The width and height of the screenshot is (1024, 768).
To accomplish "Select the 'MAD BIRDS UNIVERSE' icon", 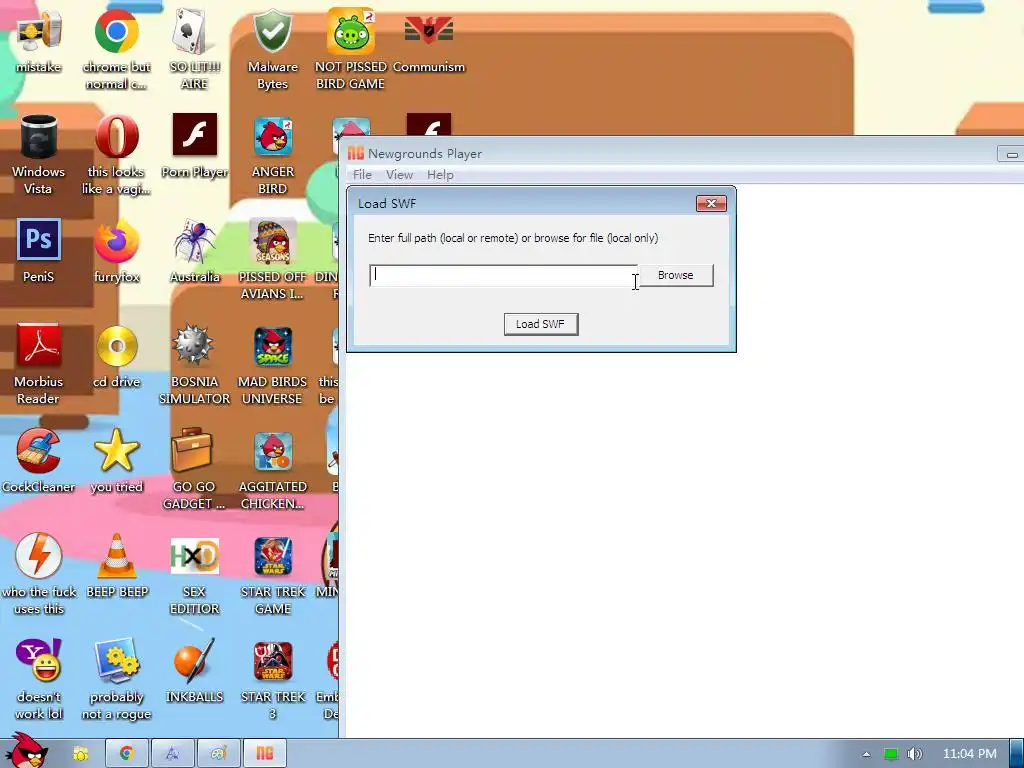I will tap(272, 364).
